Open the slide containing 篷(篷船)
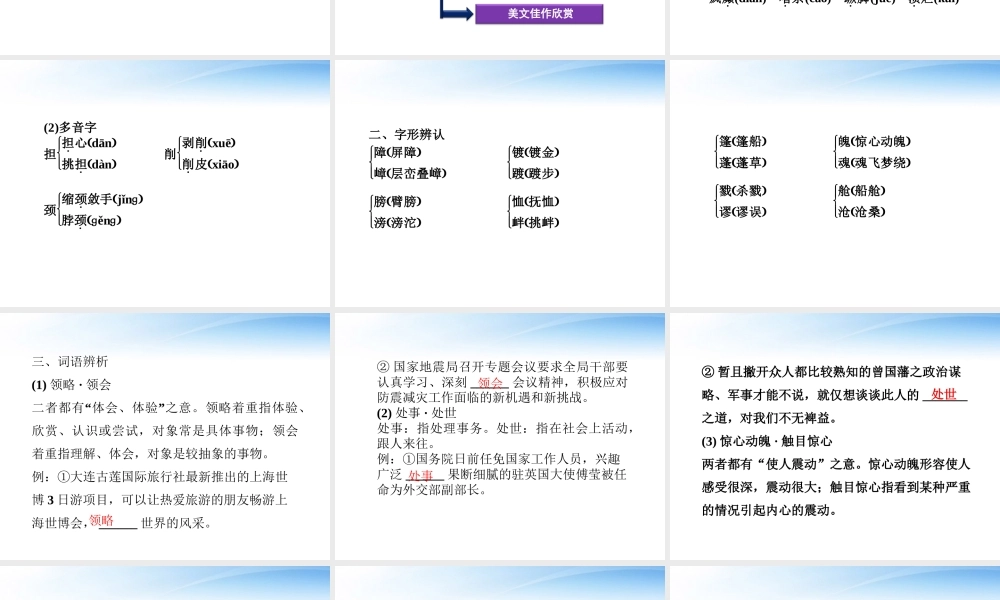This screenshot has width=1000, height=600. click(834, 183)
